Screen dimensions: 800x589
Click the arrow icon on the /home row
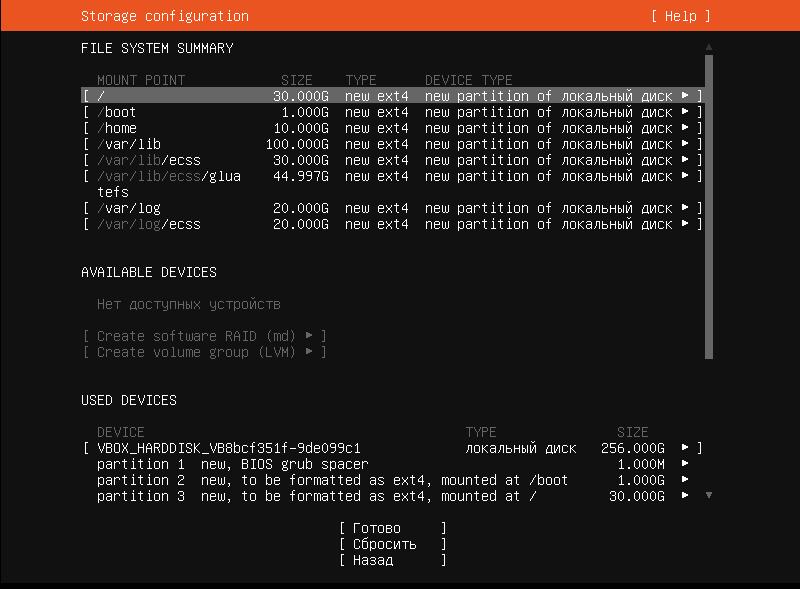click(685, 128)
